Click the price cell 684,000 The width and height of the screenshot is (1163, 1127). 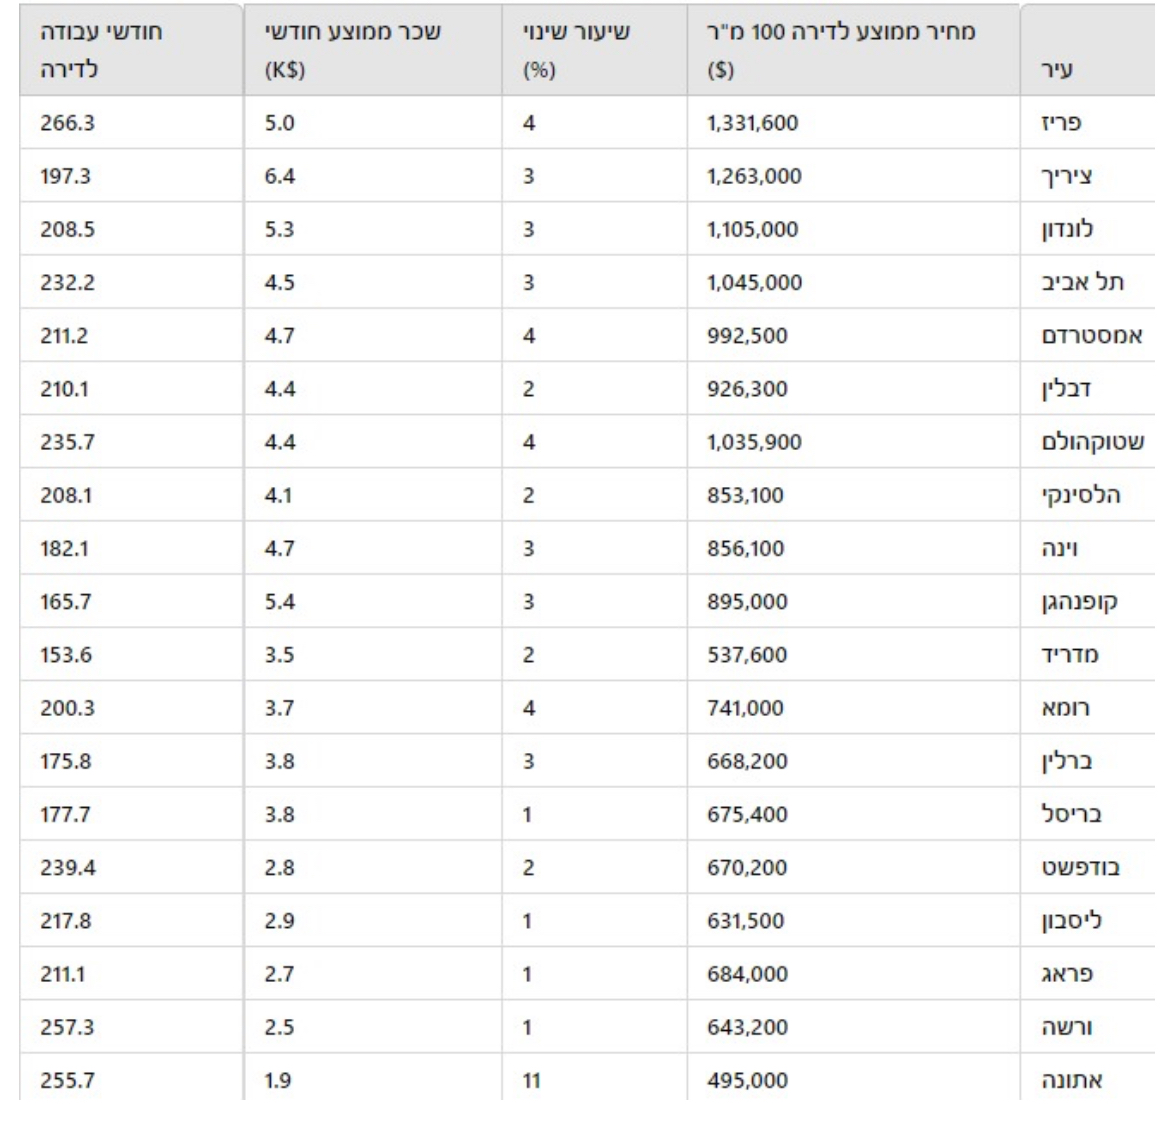click(747, 974)
